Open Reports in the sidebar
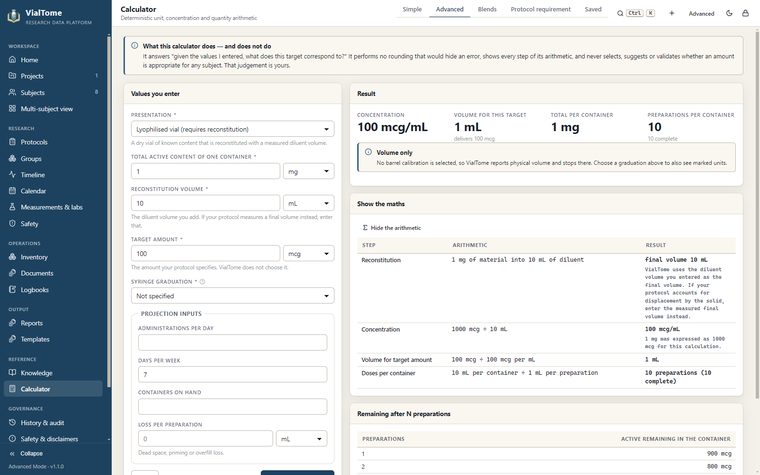760x475 pixels. (53, 323)
